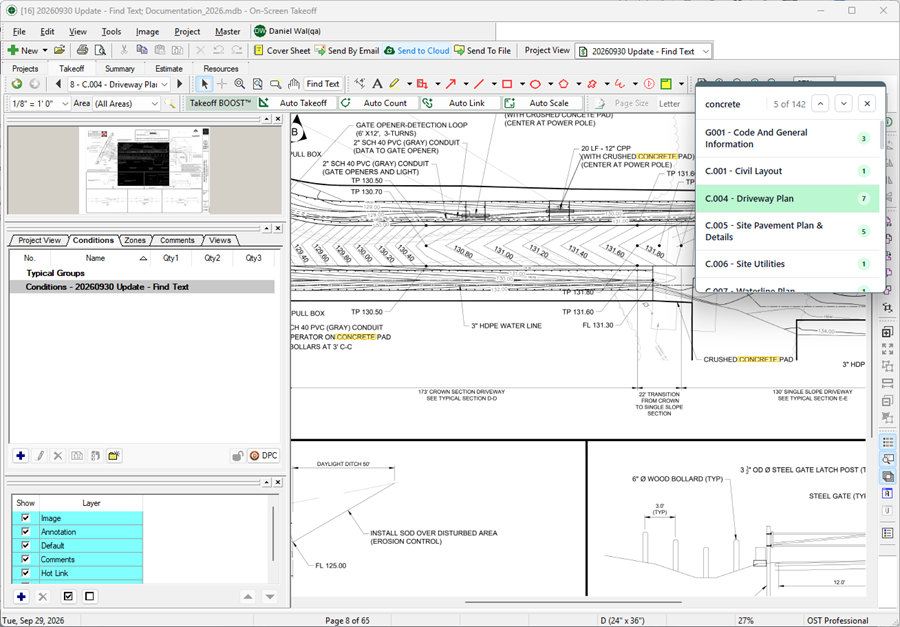Select the arrow pointer Select tool
900x627 pixels.
[x=204, y=84]
